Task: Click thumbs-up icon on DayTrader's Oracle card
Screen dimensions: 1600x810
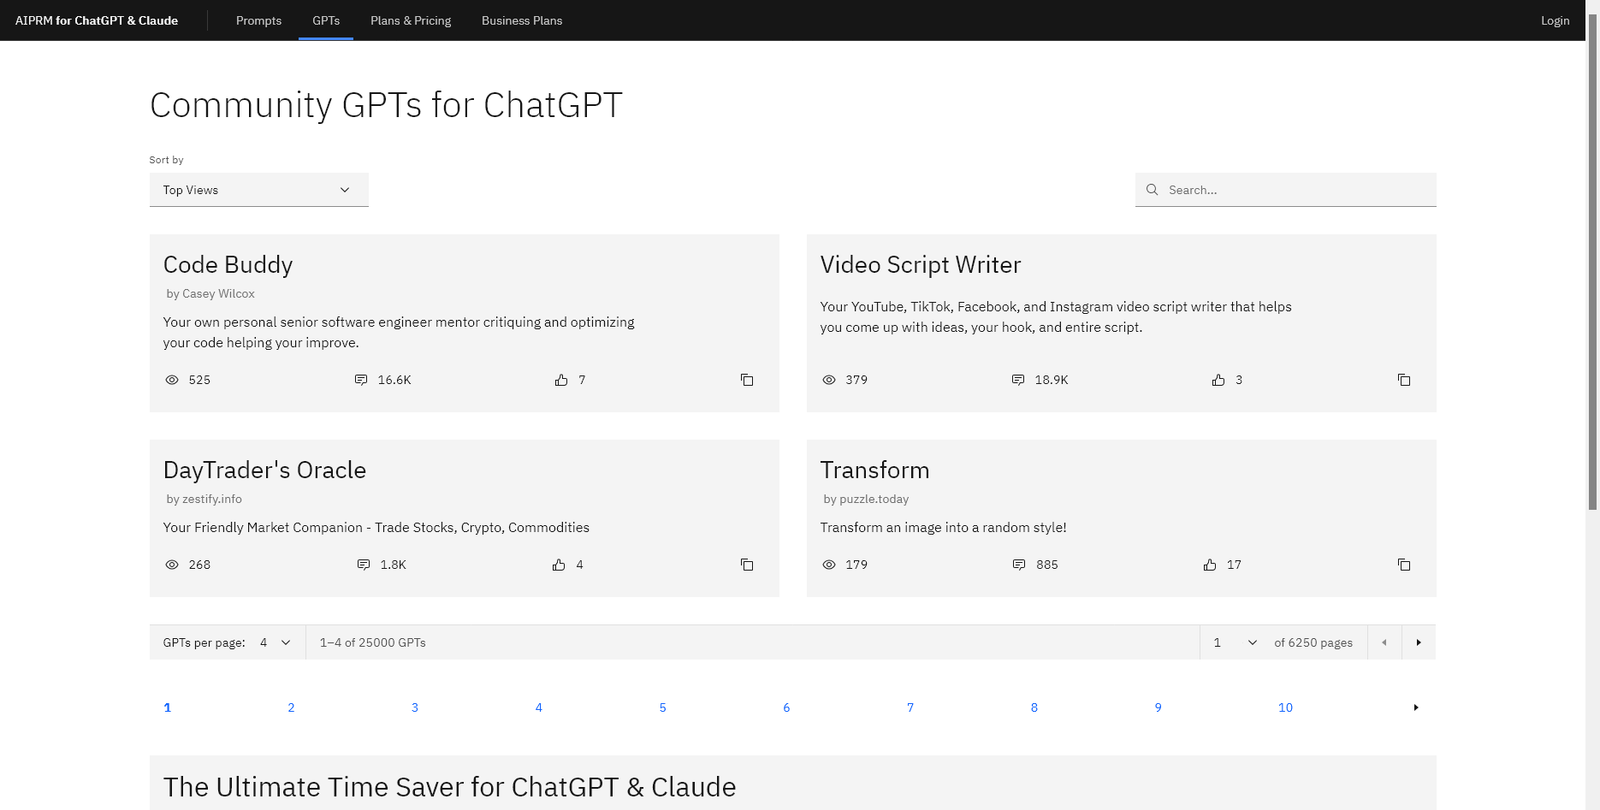Action: 559,565
